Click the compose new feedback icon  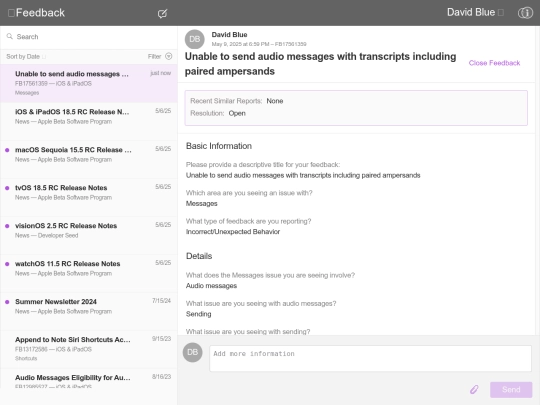point(162,13)
